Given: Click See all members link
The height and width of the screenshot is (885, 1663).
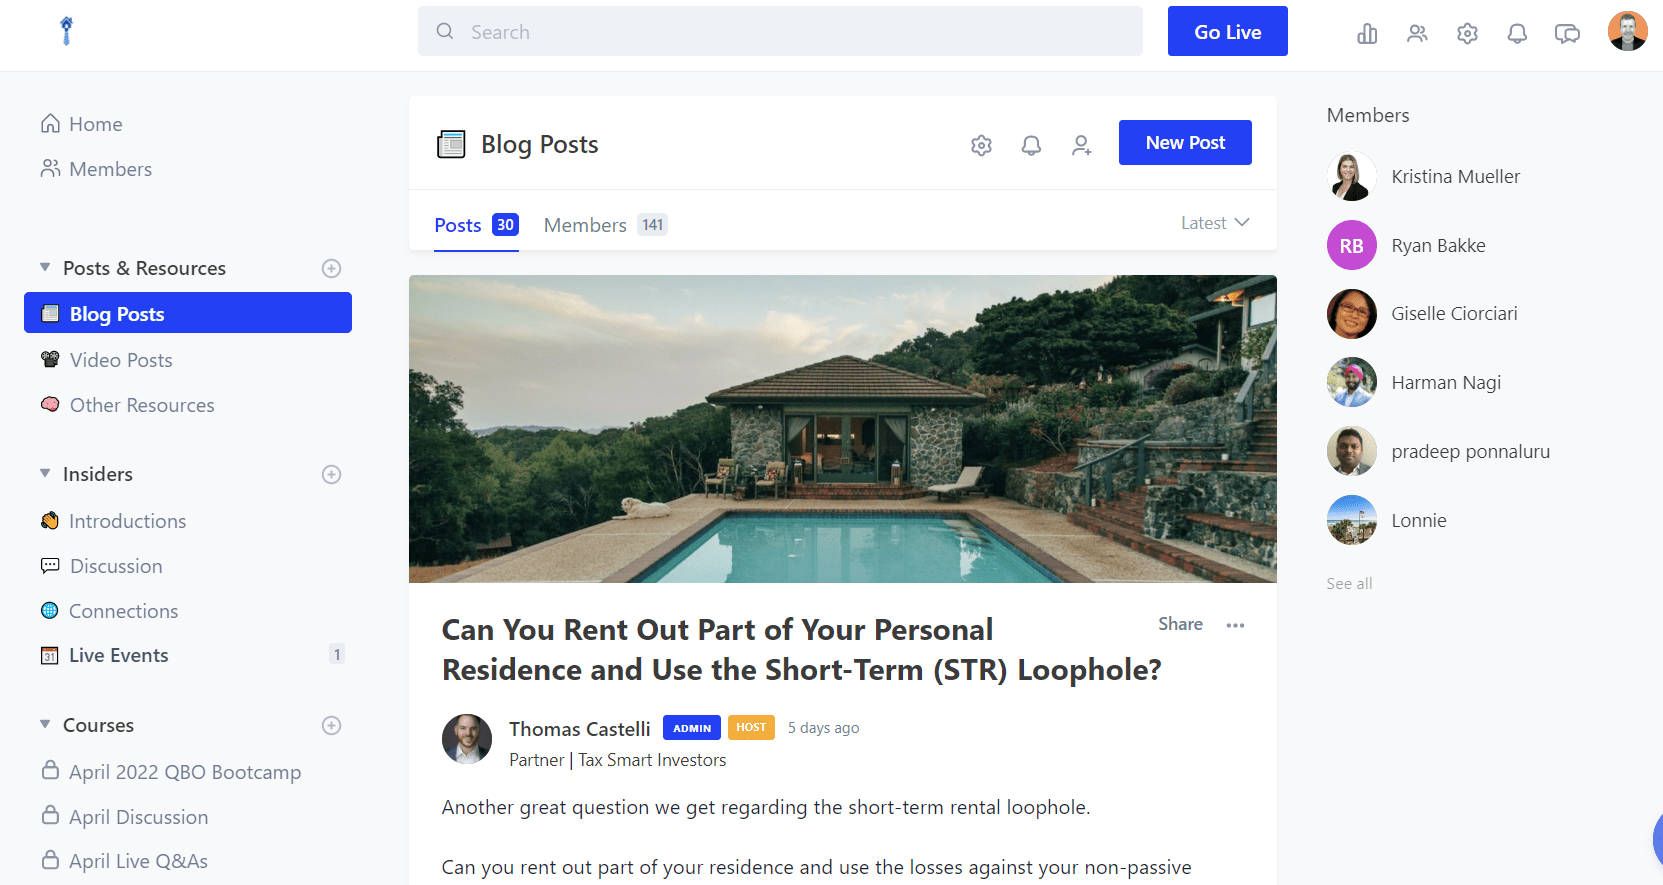Looking at the screenshot, I should [x=1349, y=583].
